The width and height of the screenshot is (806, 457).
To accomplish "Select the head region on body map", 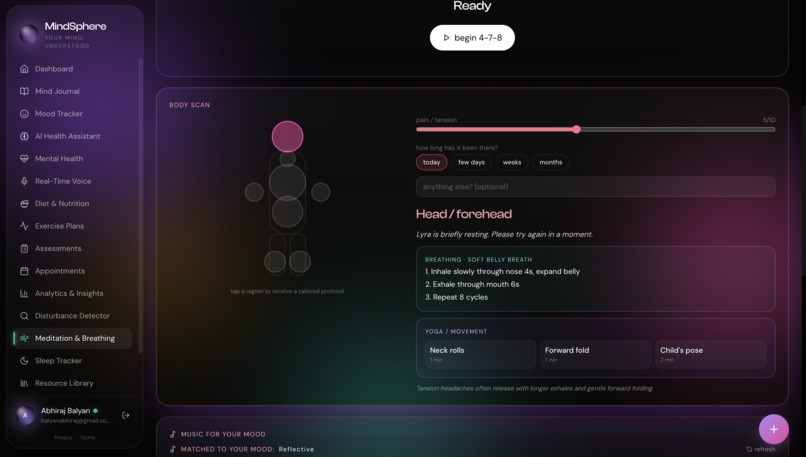I will (x=287, y=137).
